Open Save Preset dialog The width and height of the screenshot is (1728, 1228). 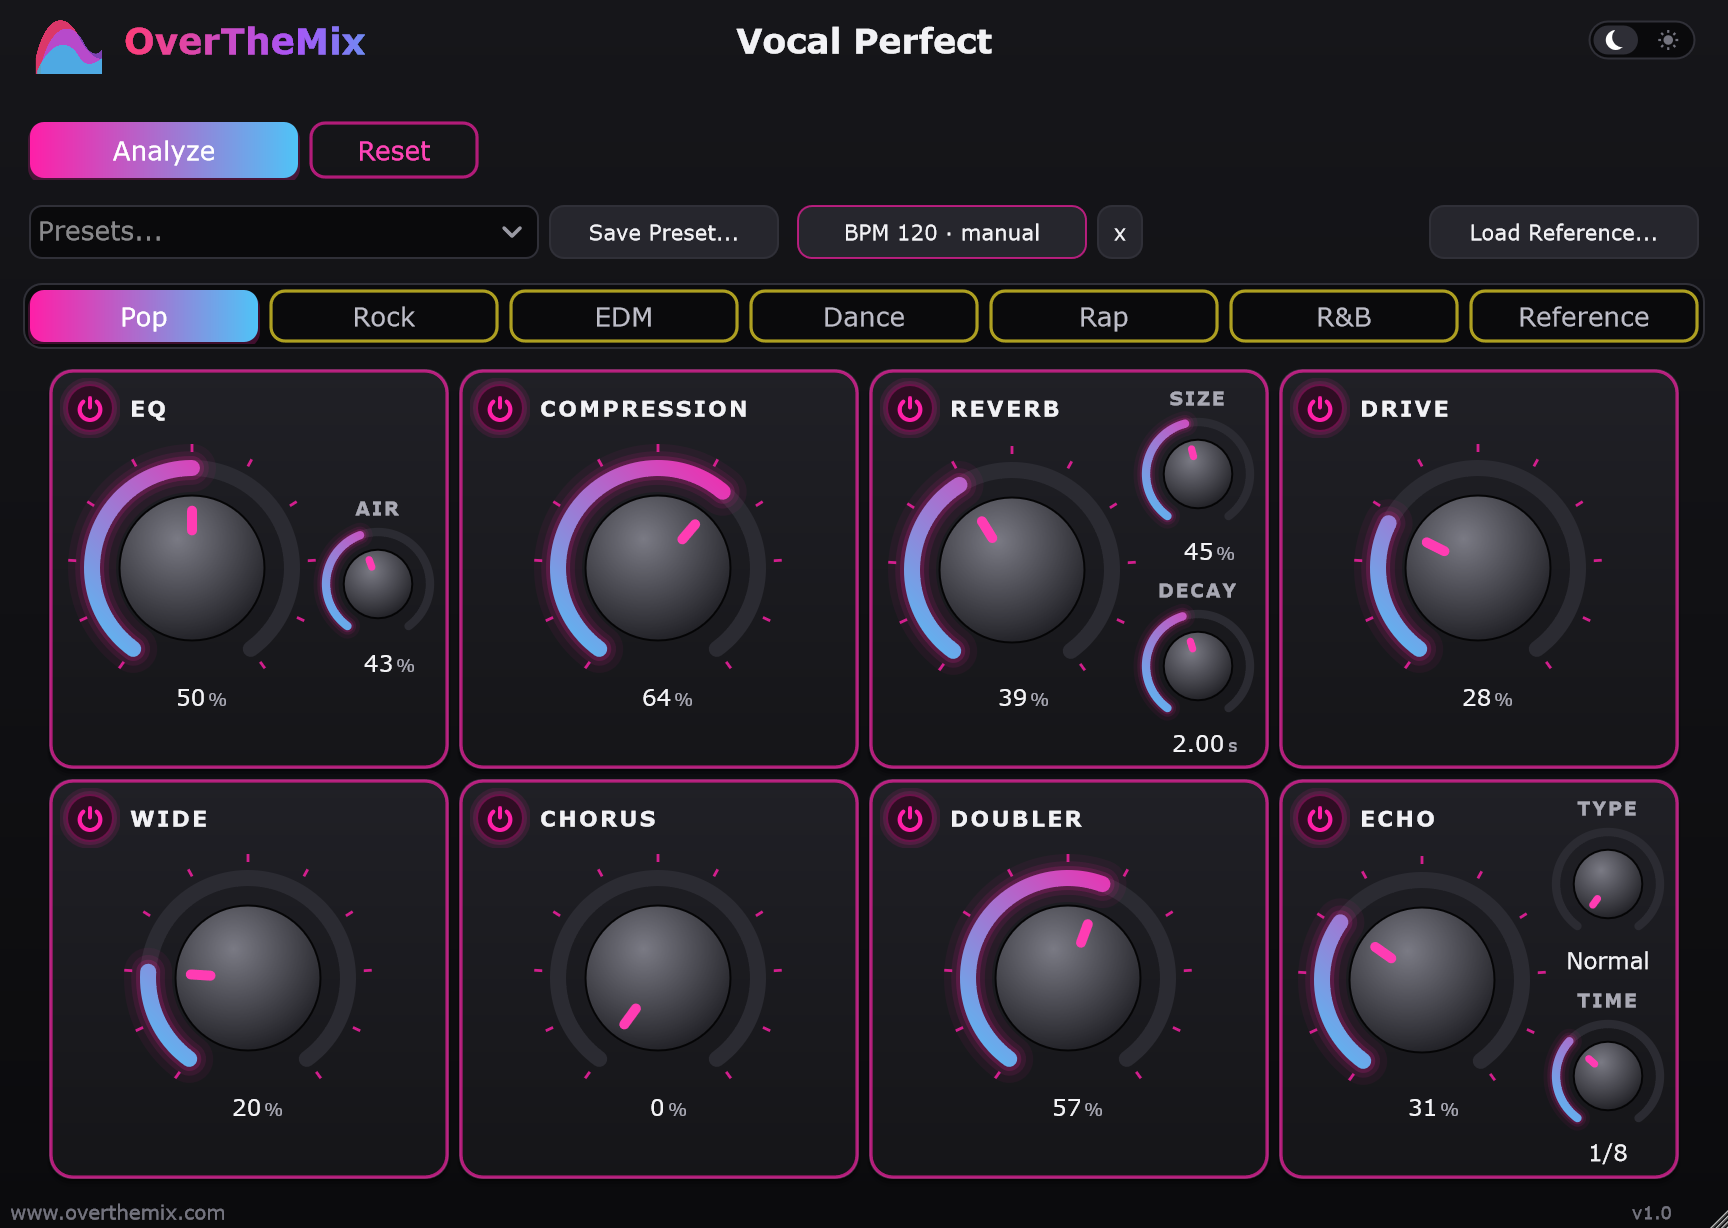pos(664,233)
